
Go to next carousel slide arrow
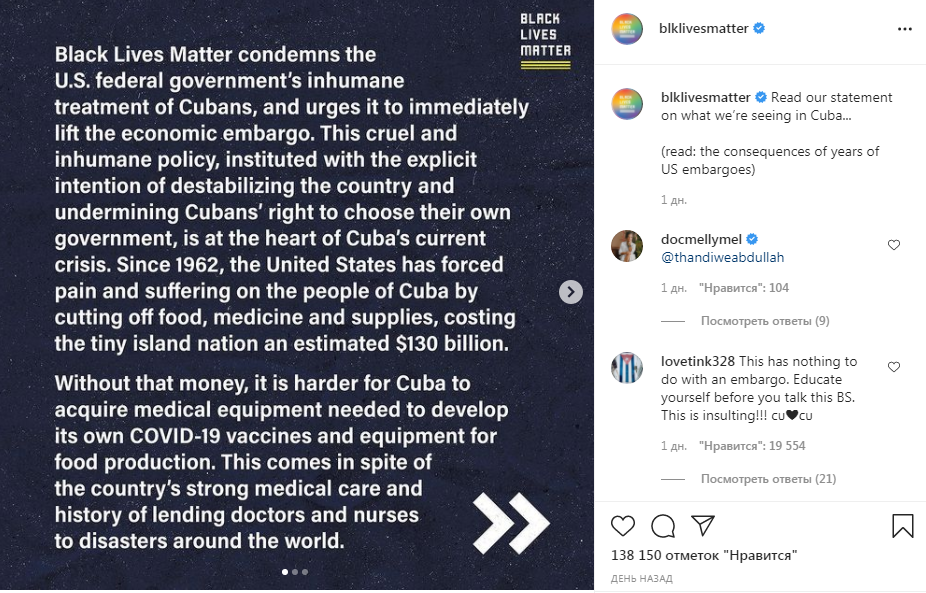(570, 292)
